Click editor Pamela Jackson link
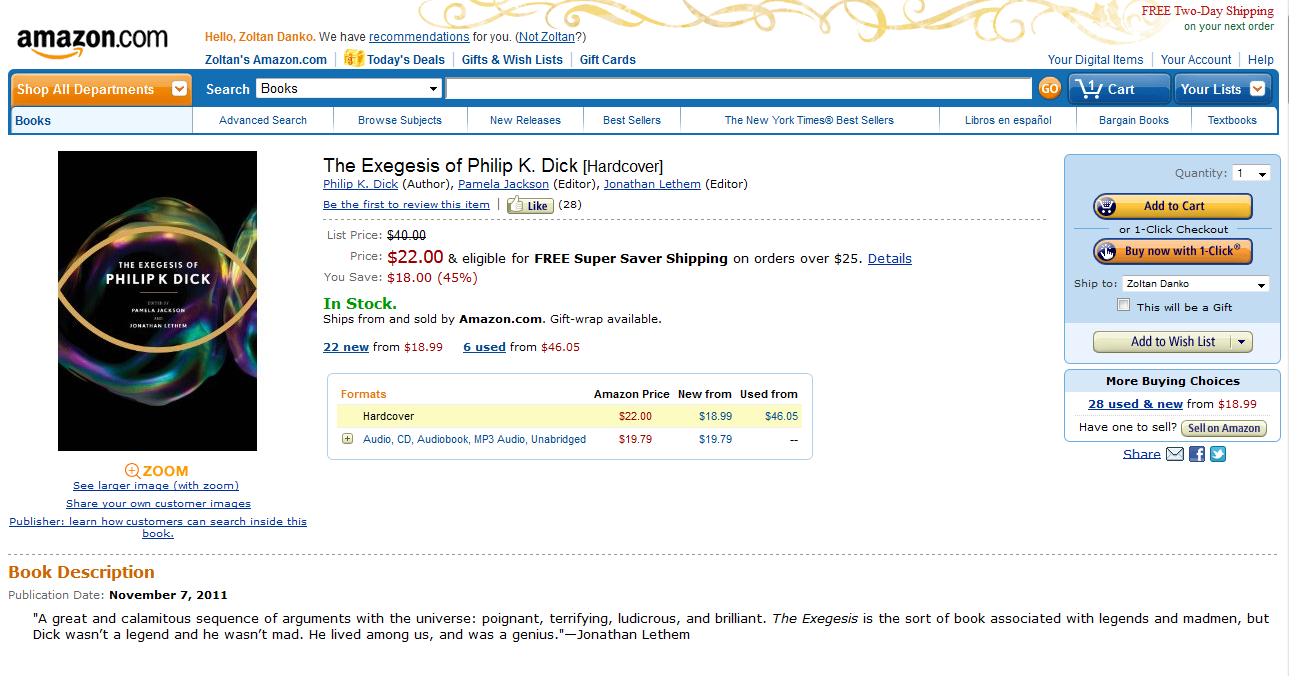 [503, 184]
